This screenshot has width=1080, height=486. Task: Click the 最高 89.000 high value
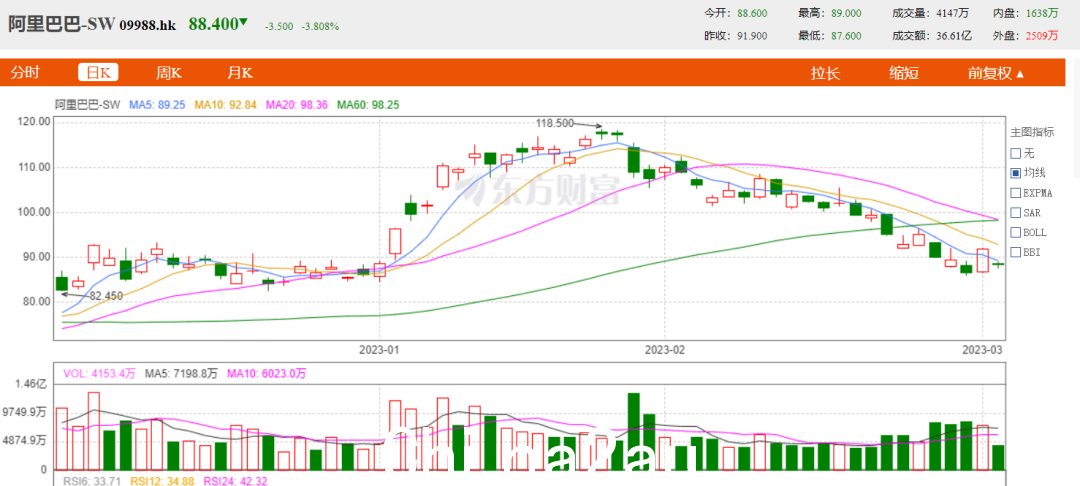point(847,13)
